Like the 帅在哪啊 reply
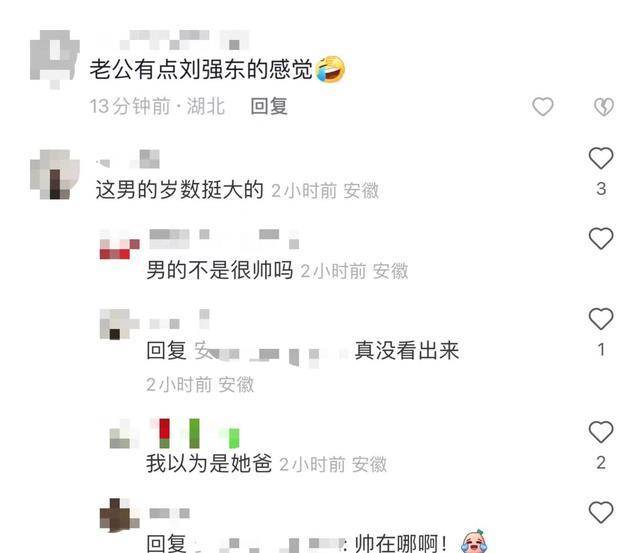The height and width of the screenshot is (553, 640). tap(601, 512)
